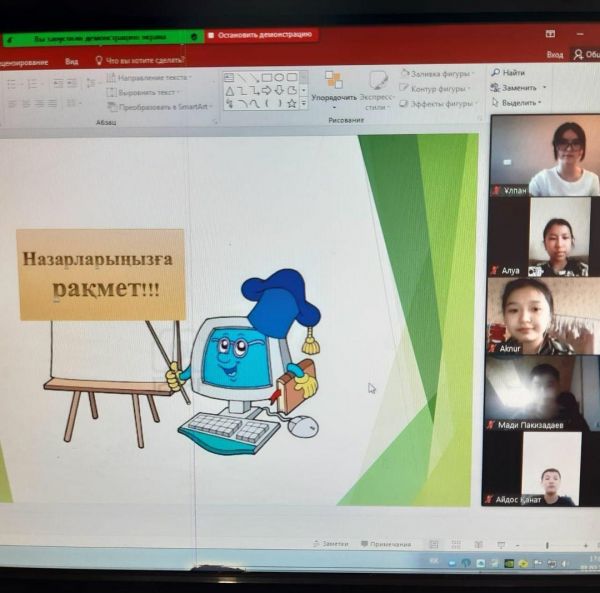Image resolution: width=600 pixels, height=593 pixels.
Task: Click Преобразовать в SmartArt
Action: tap(160, 106)
